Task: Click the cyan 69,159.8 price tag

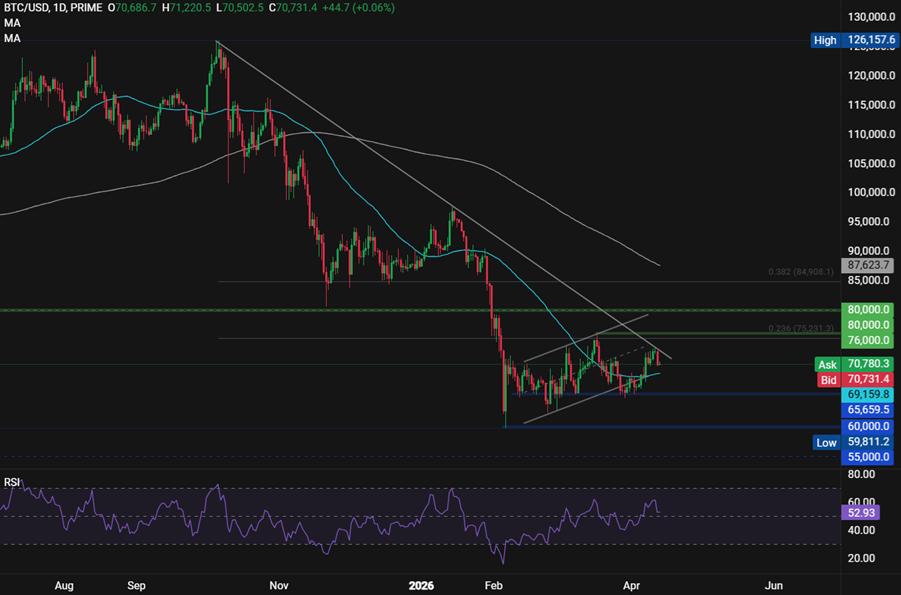Action: click(x=866, y=394)
